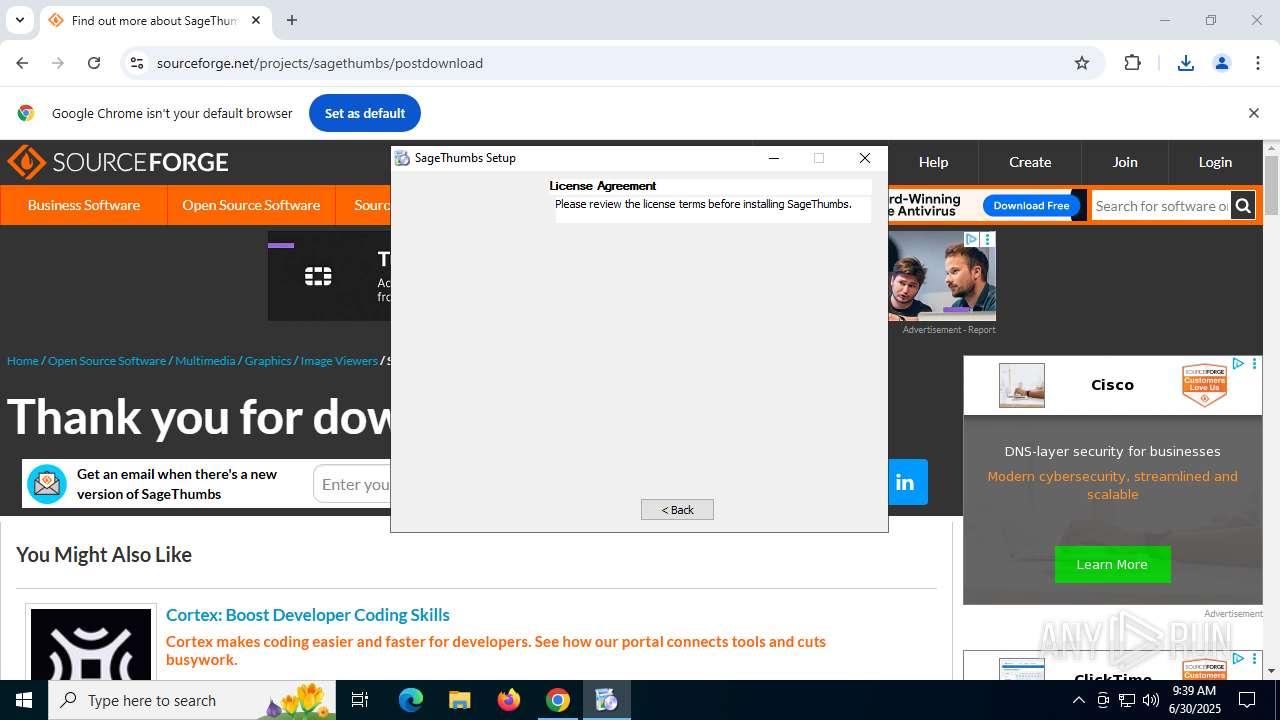
Task: Show hidden system tray icons
Action: [x=1078, y=700]
